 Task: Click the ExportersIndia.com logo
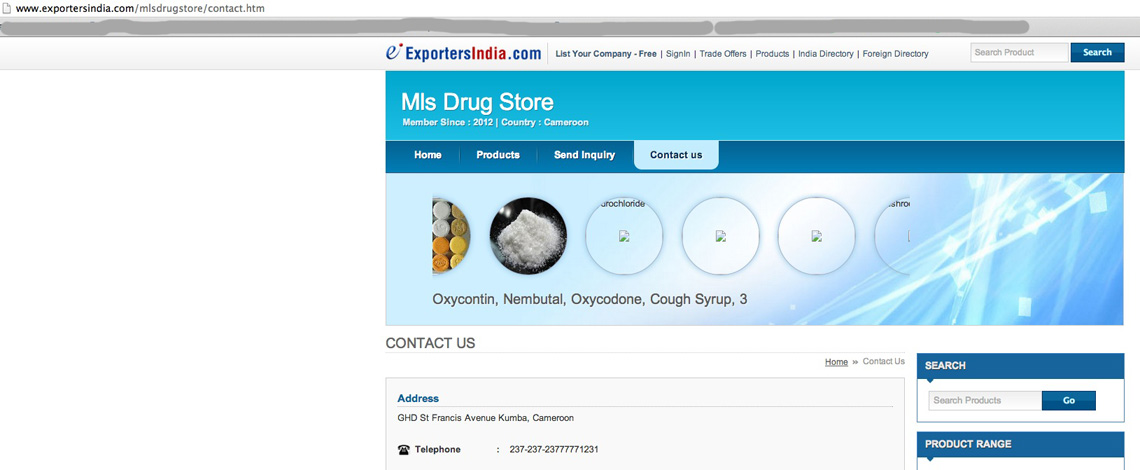point(463,53)
